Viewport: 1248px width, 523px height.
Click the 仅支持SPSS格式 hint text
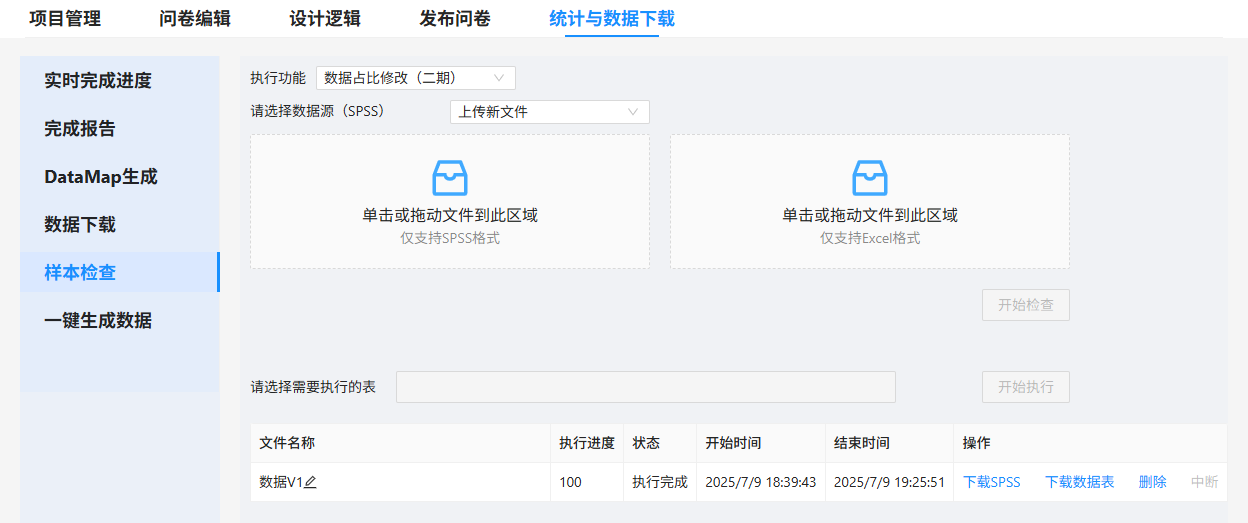(x=450, y=238)
